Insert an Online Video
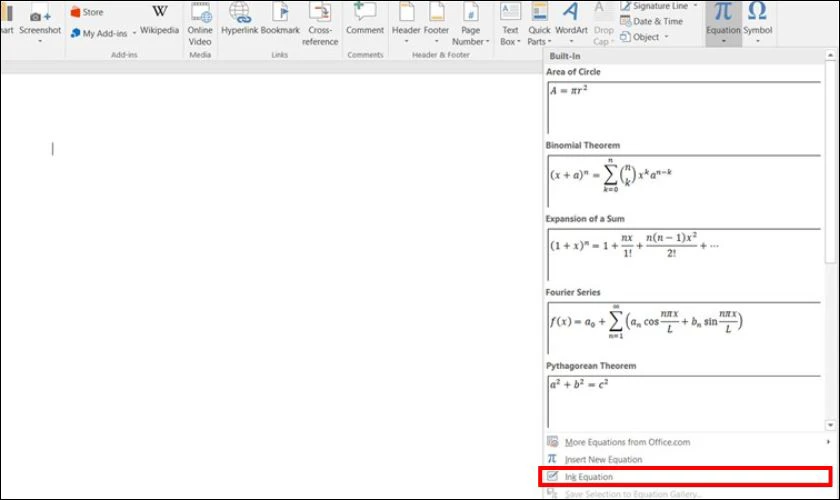Viewport: 840px width, 500px height. [200, 22]
